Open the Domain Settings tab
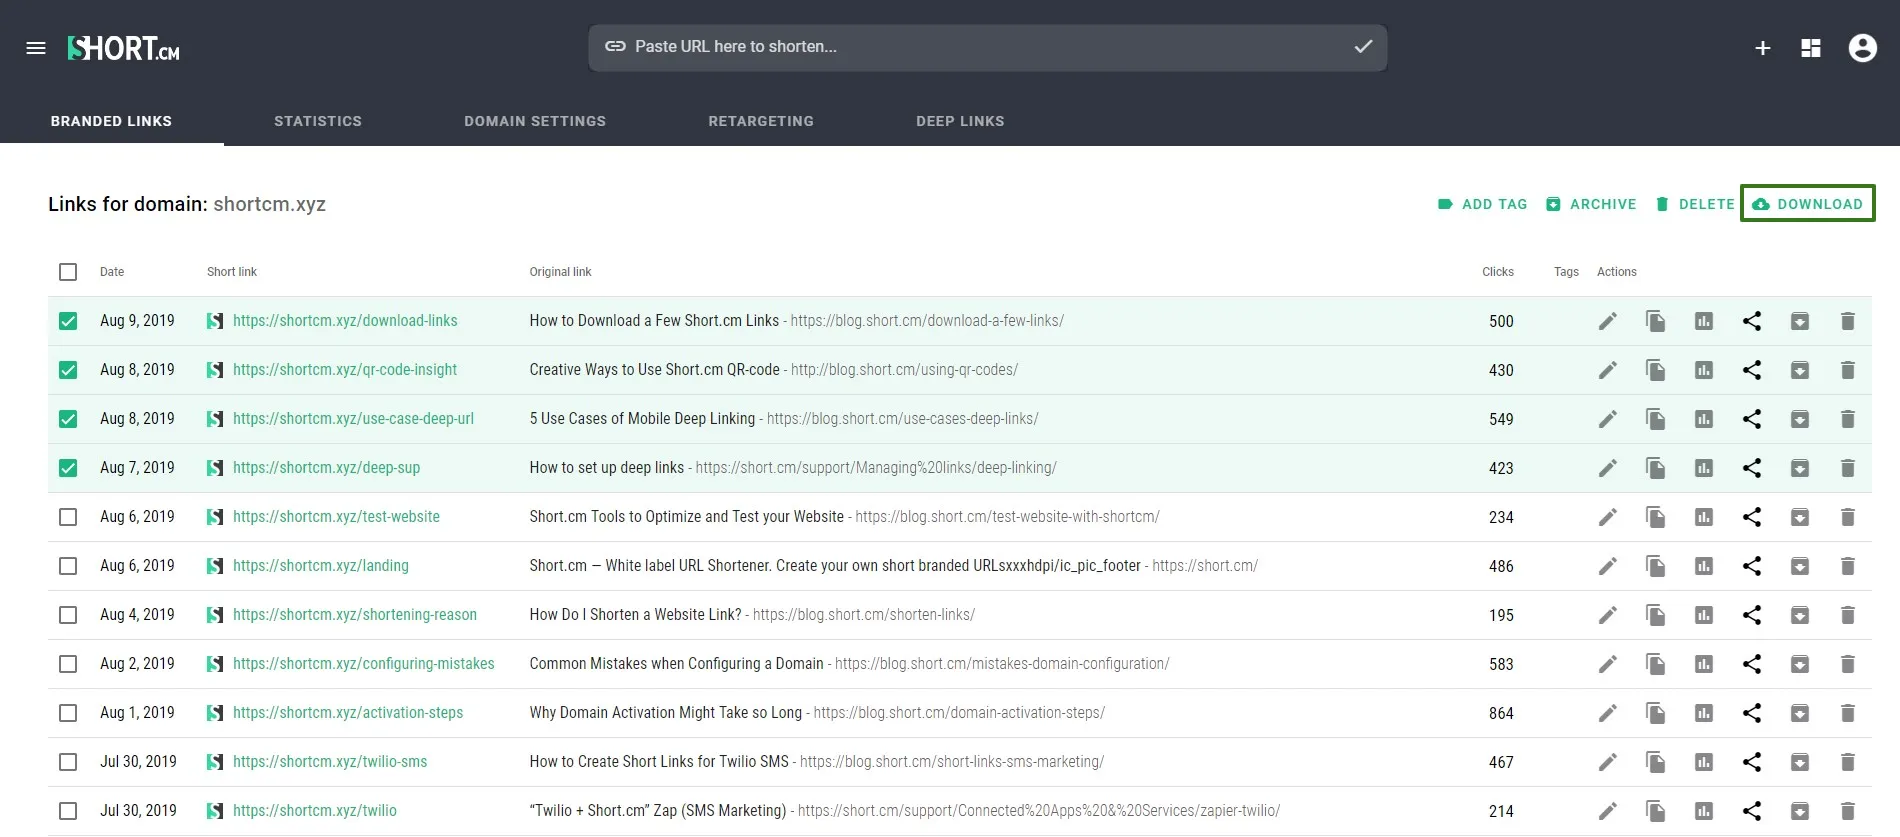The height and width of the screenshot is (837, 1900). [x=535, y=121]
